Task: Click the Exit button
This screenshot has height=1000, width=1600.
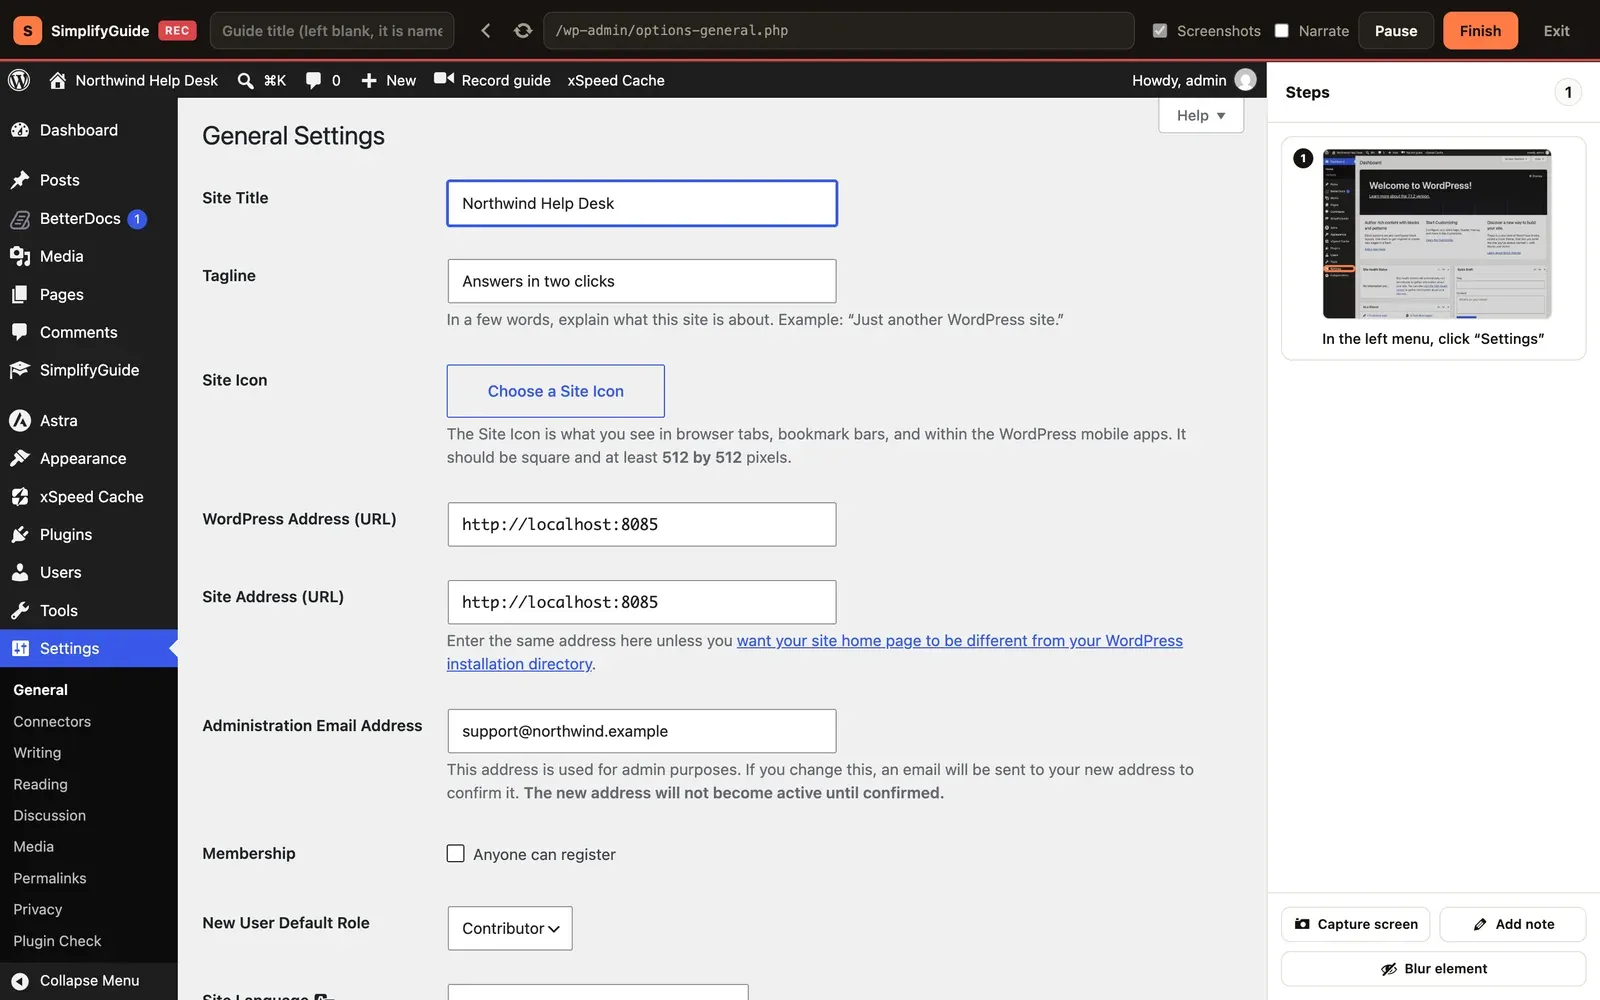Action: click(1556, 31)
